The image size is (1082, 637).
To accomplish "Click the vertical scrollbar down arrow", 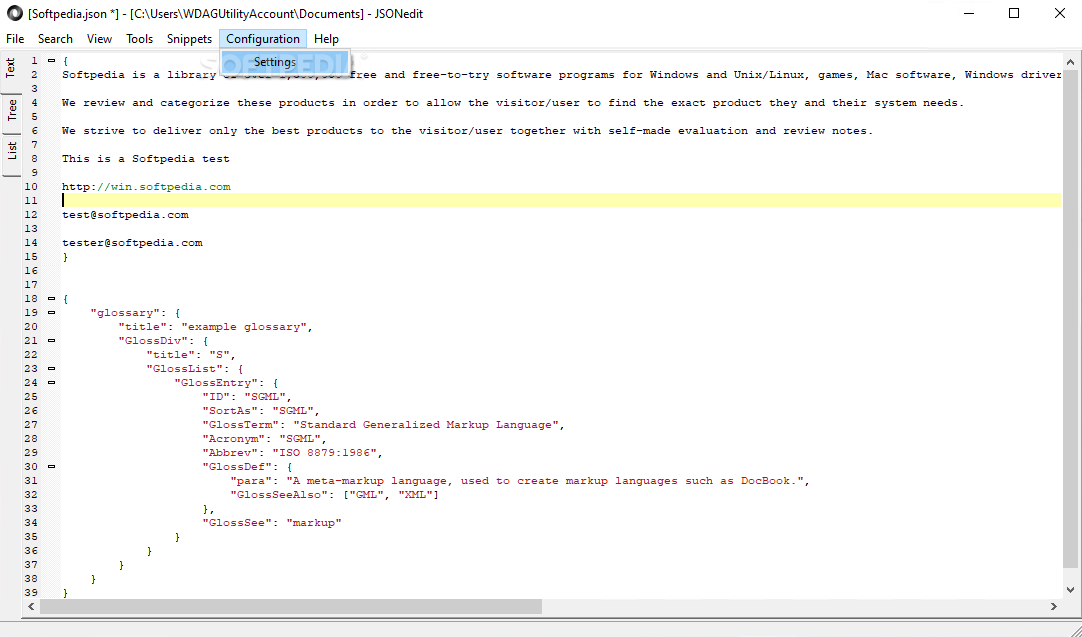I will (1071, 590).
